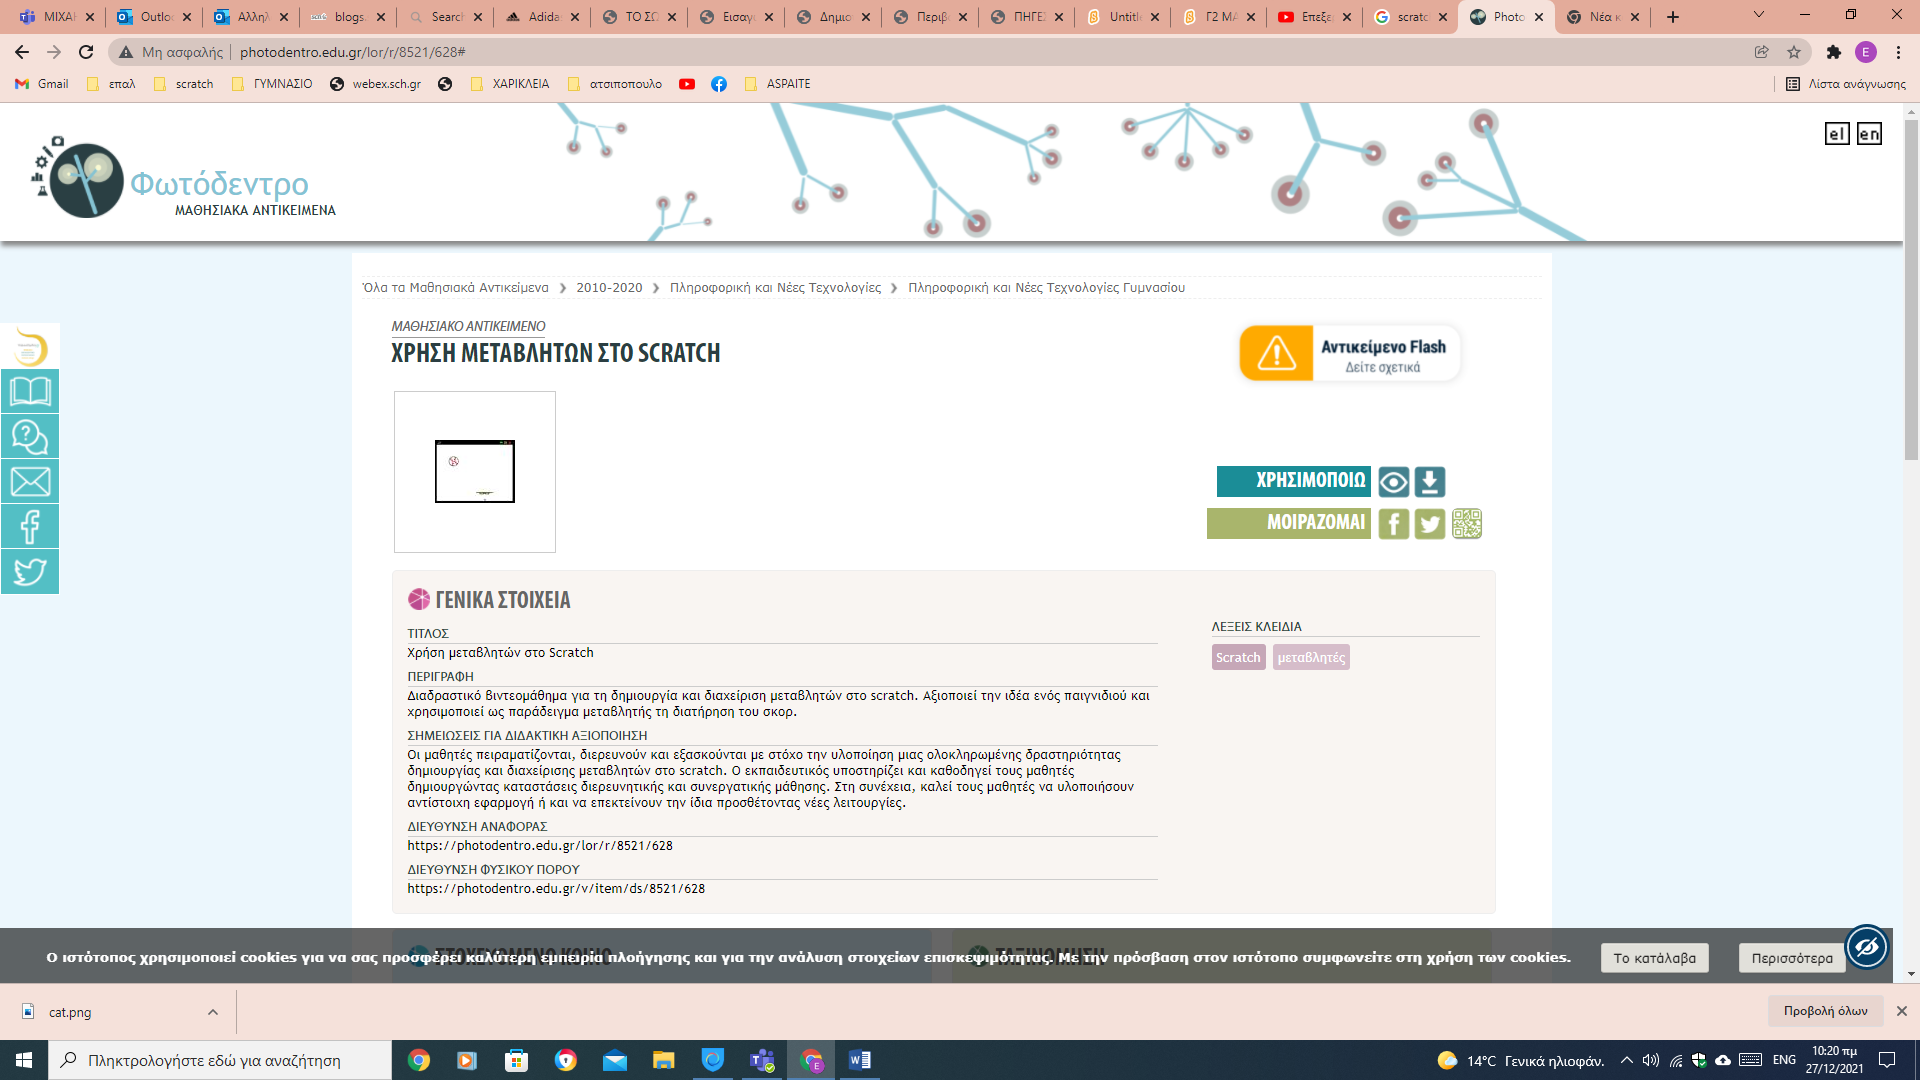Switch to the Adidas tab
Viewport: 1920px width, 1080px height.
pos(541,17)
